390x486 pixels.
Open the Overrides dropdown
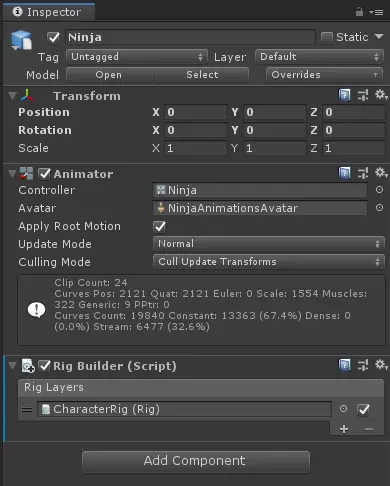point(324,75)
